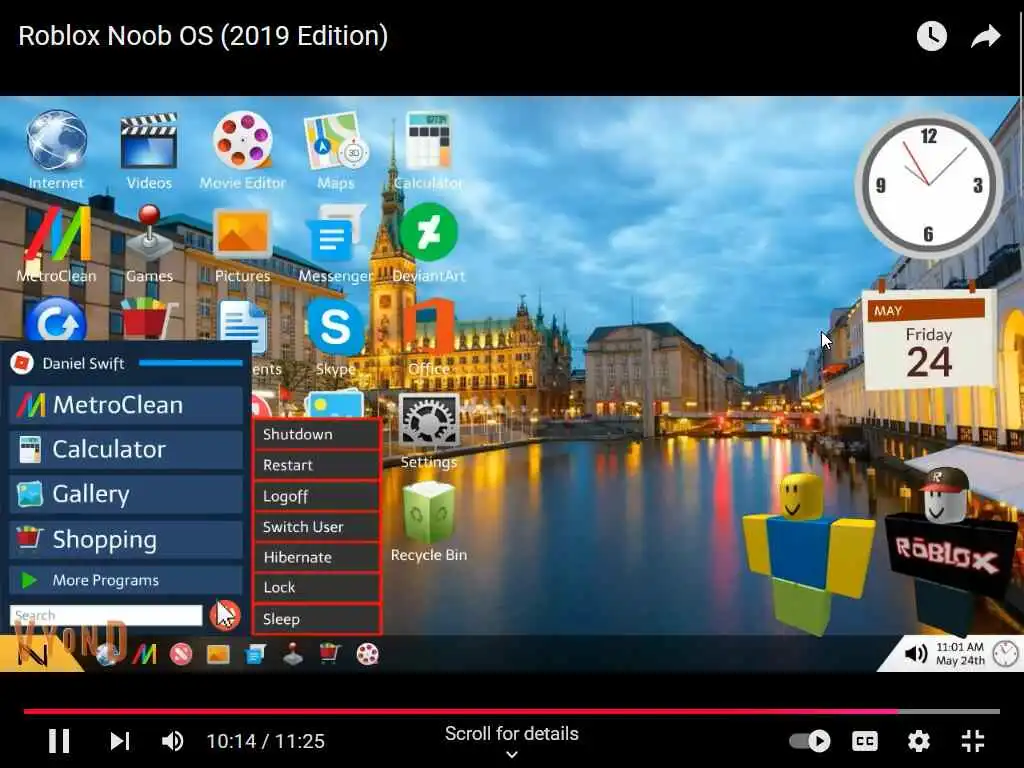Open the Games joystick desktop icon
The image size is (1024, 768).
tap(150, 232)
